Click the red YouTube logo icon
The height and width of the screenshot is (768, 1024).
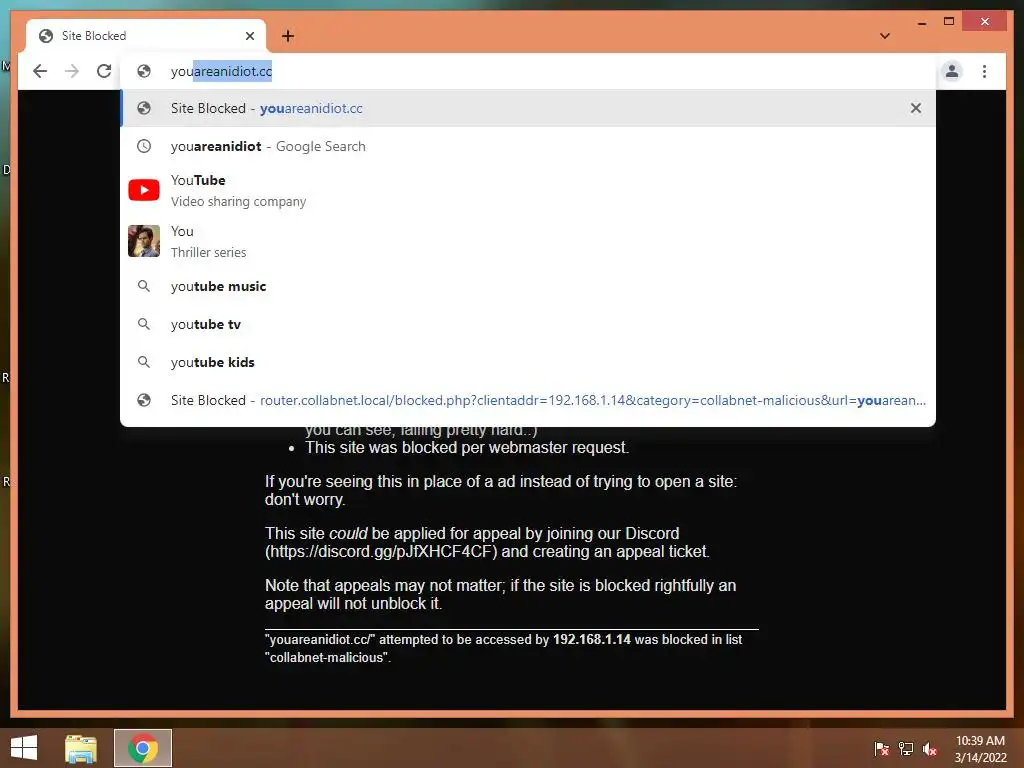[144, 190]
